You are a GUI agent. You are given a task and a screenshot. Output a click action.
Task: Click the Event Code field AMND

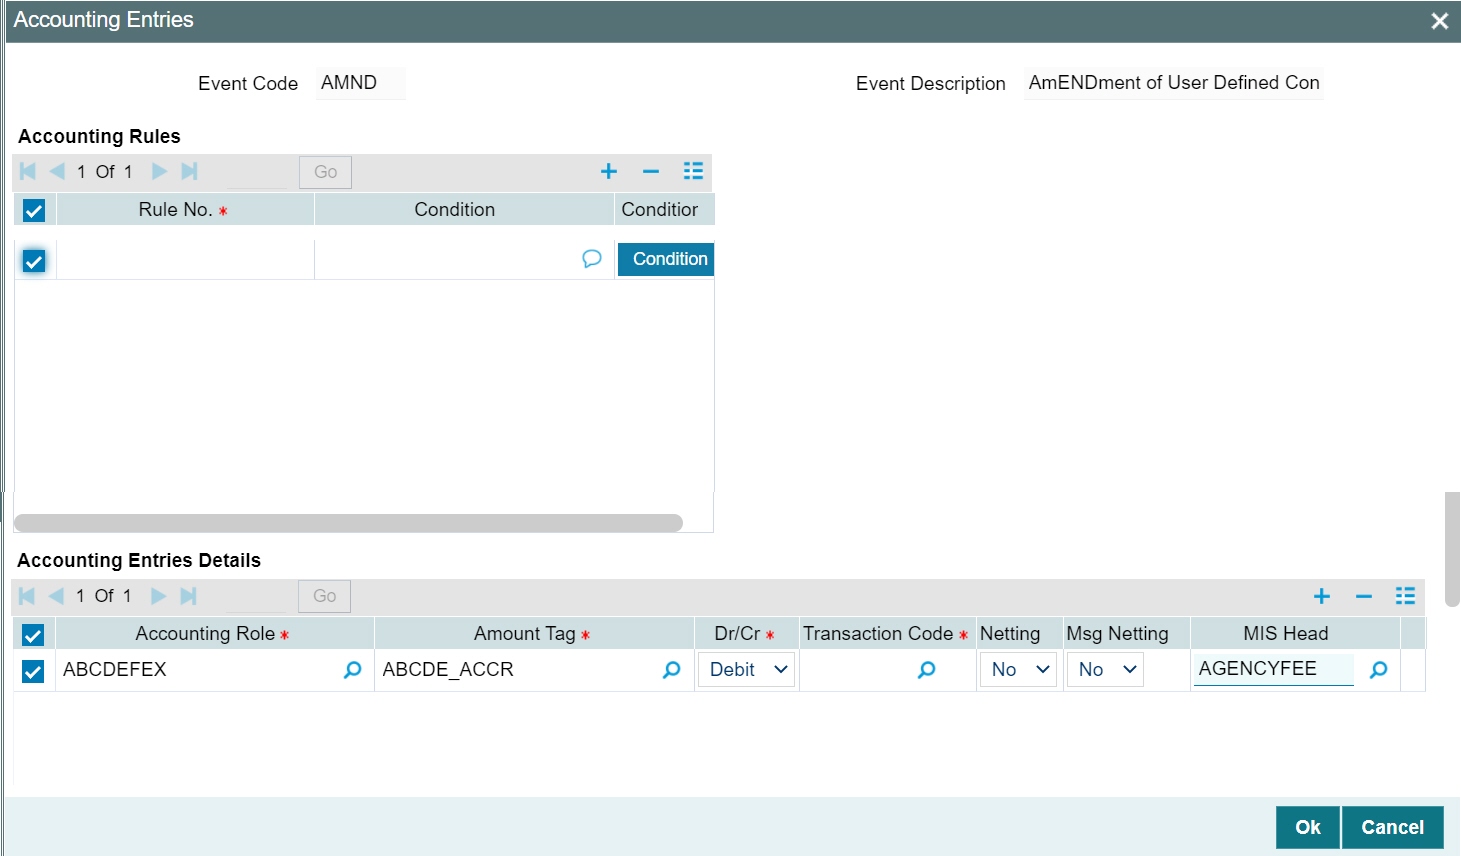click(x=361, y=83)
